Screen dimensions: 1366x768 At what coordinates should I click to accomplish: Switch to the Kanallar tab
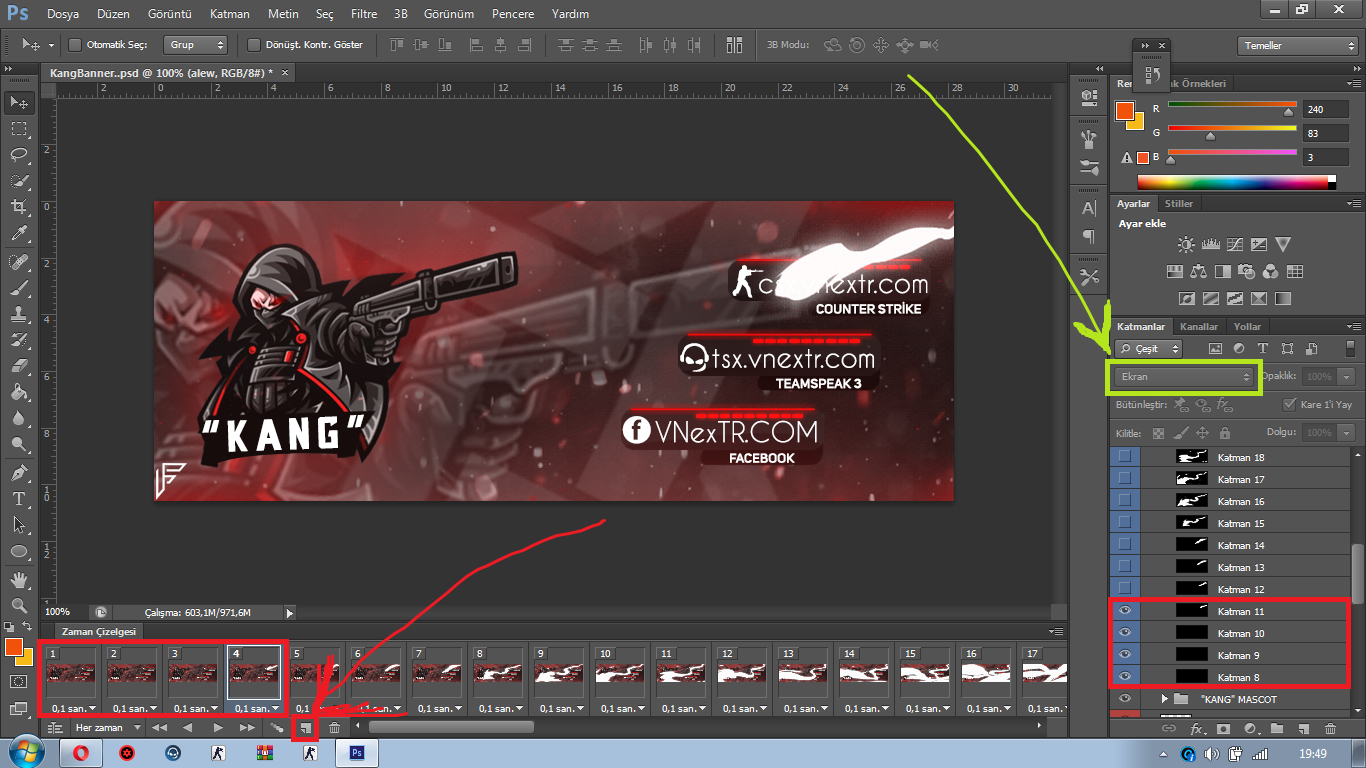coord(1199,326)
